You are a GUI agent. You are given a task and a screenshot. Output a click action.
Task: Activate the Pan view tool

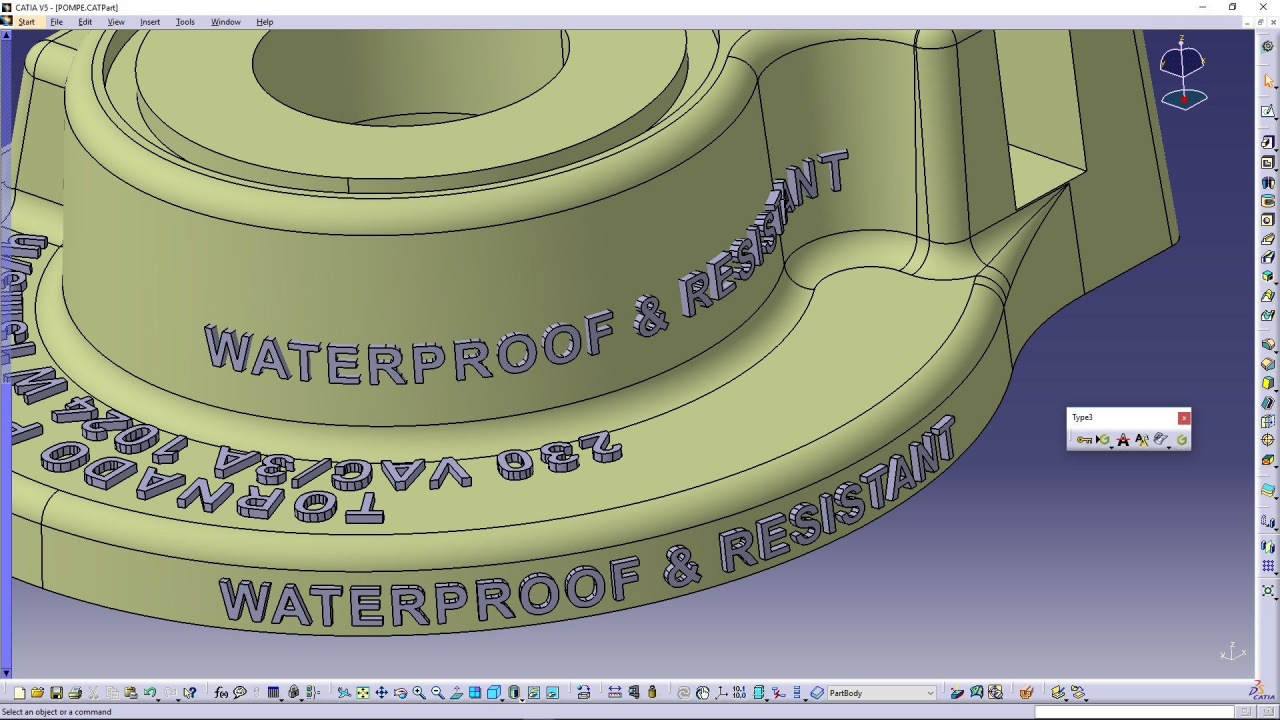(x=382, y=692)
